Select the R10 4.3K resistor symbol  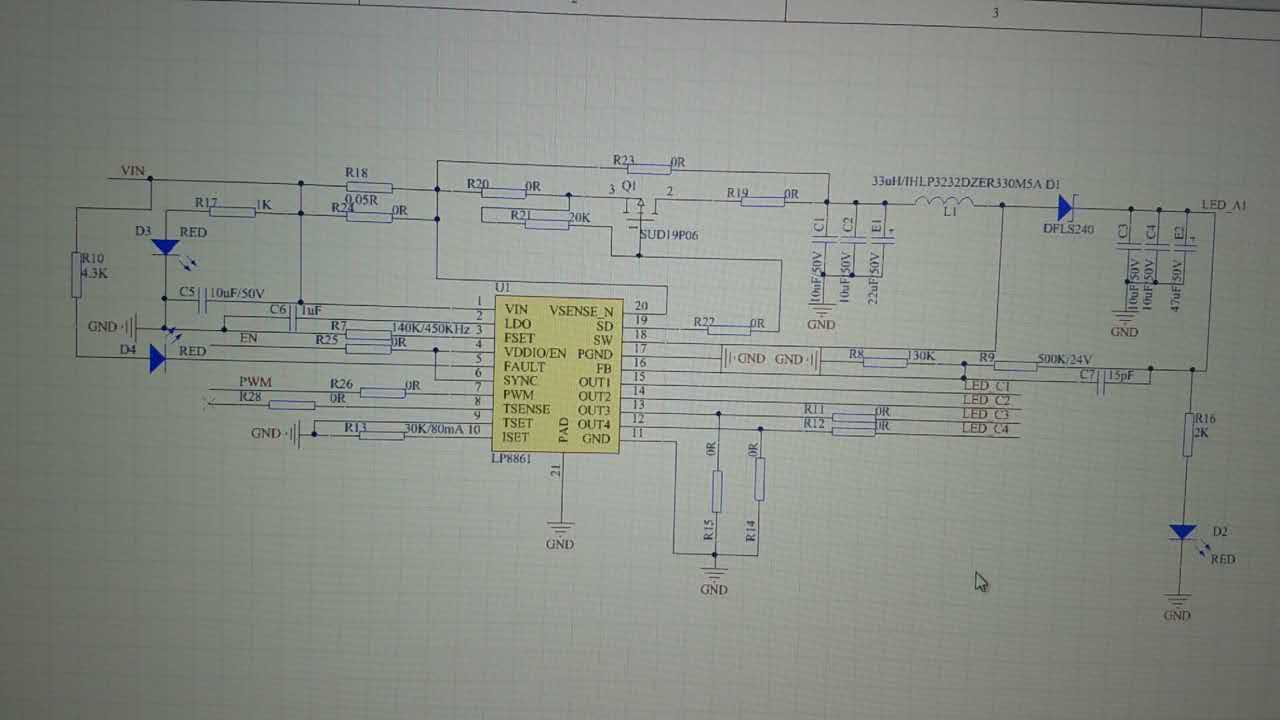click(76, 275)
